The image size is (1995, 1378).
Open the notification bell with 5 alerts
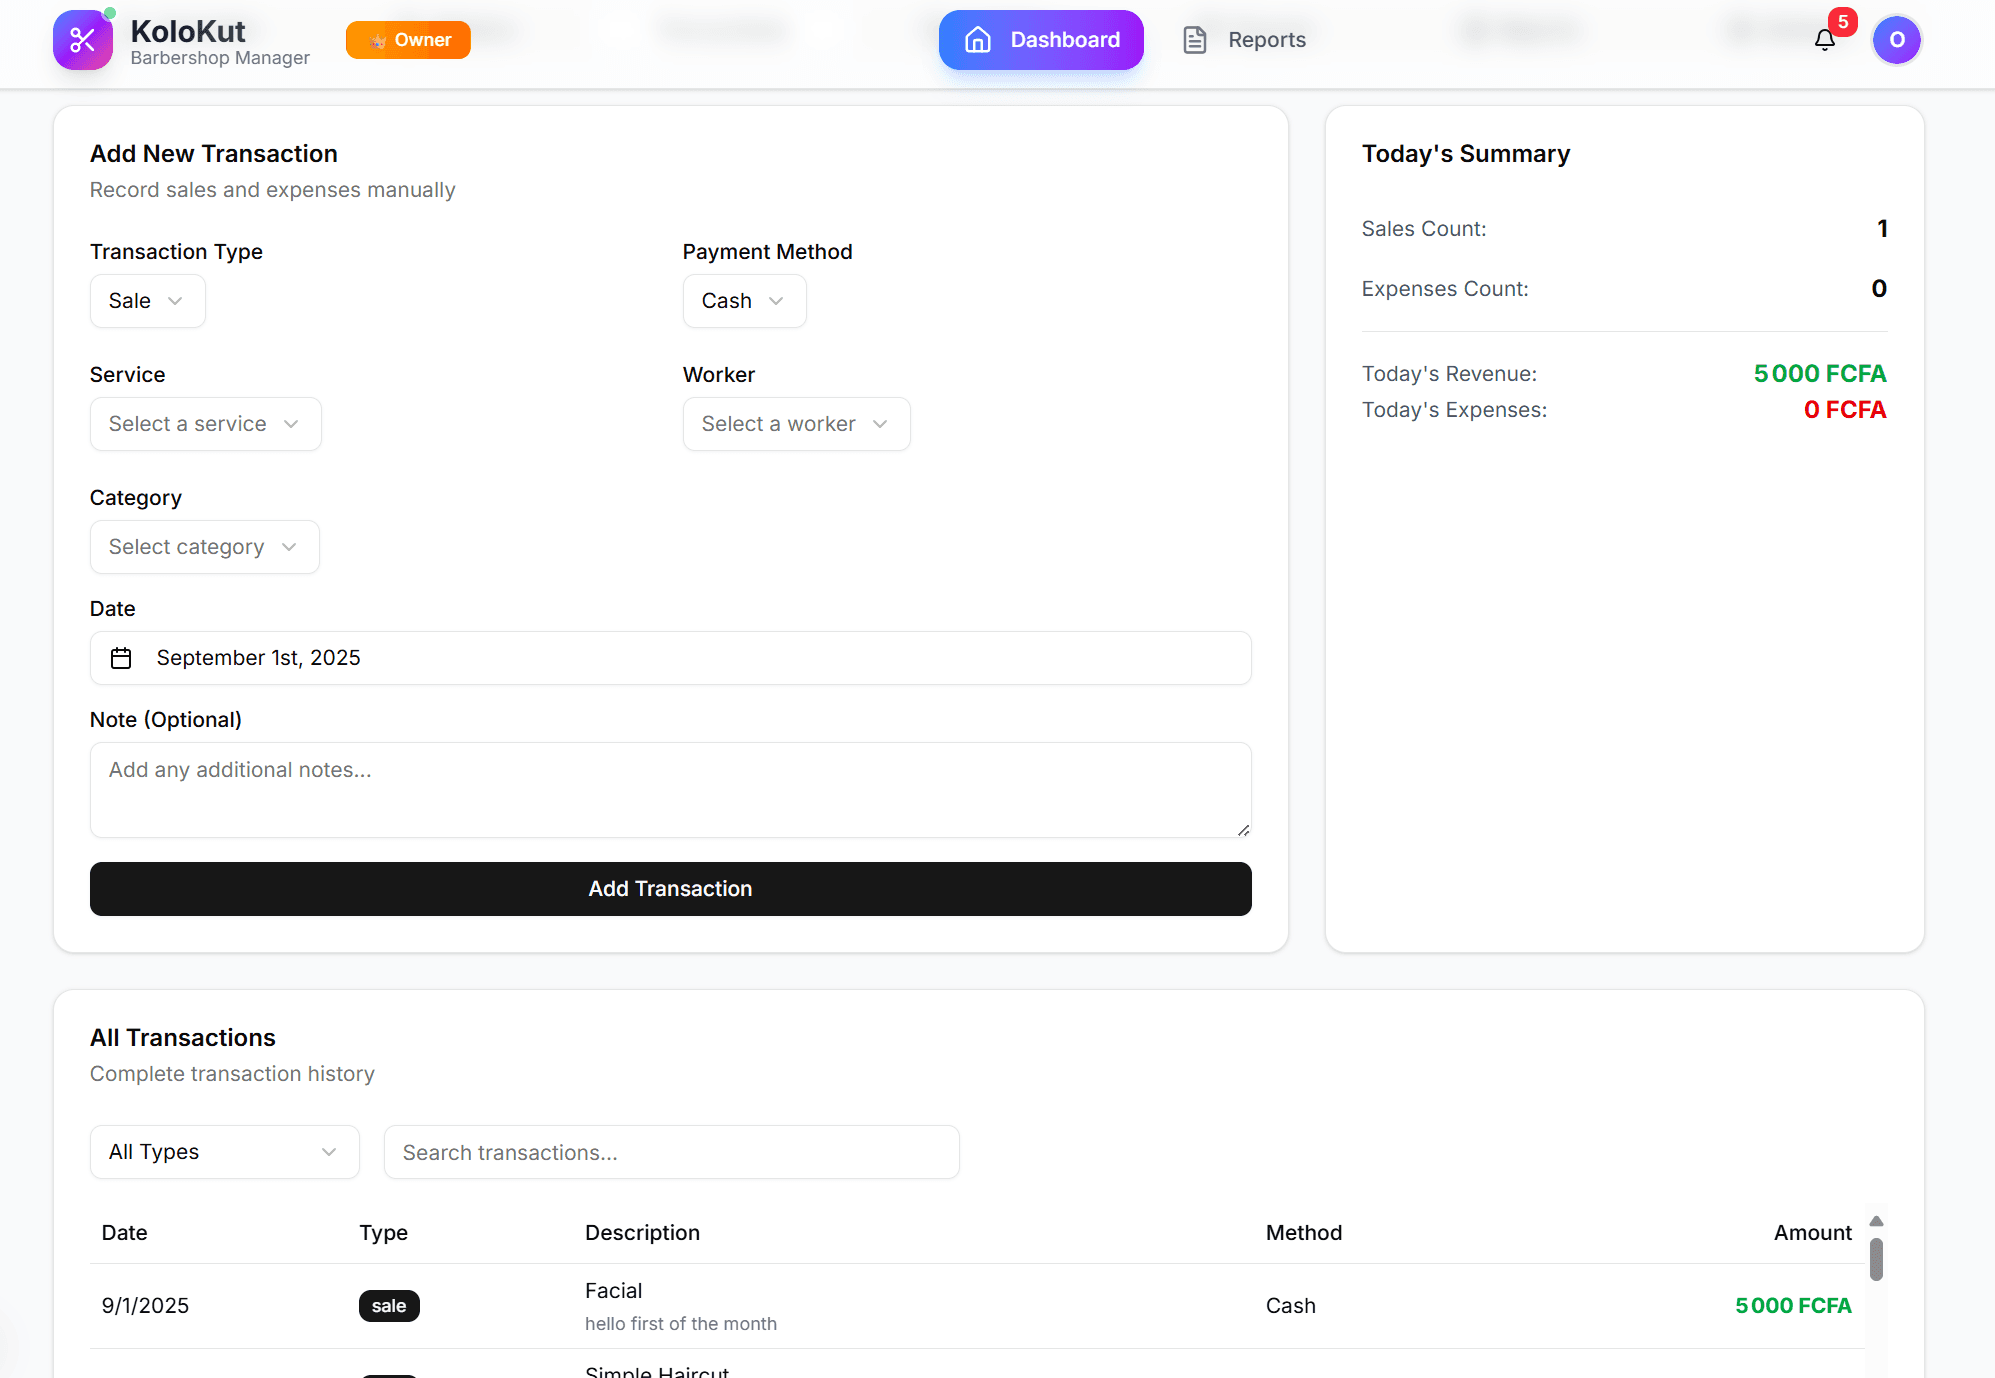[1825, 40]
